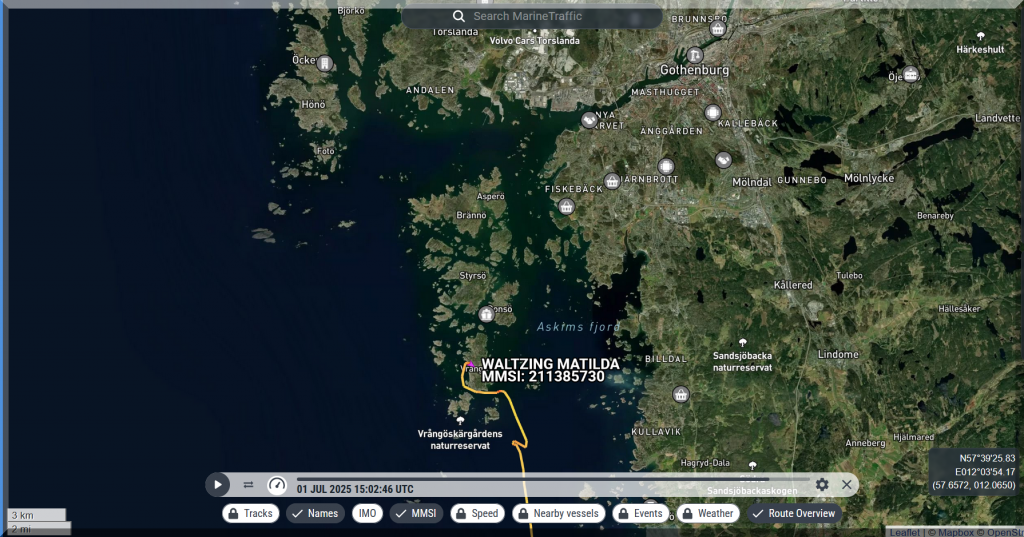
Task: Open playback settings gear icon
Action: point(822,485)
